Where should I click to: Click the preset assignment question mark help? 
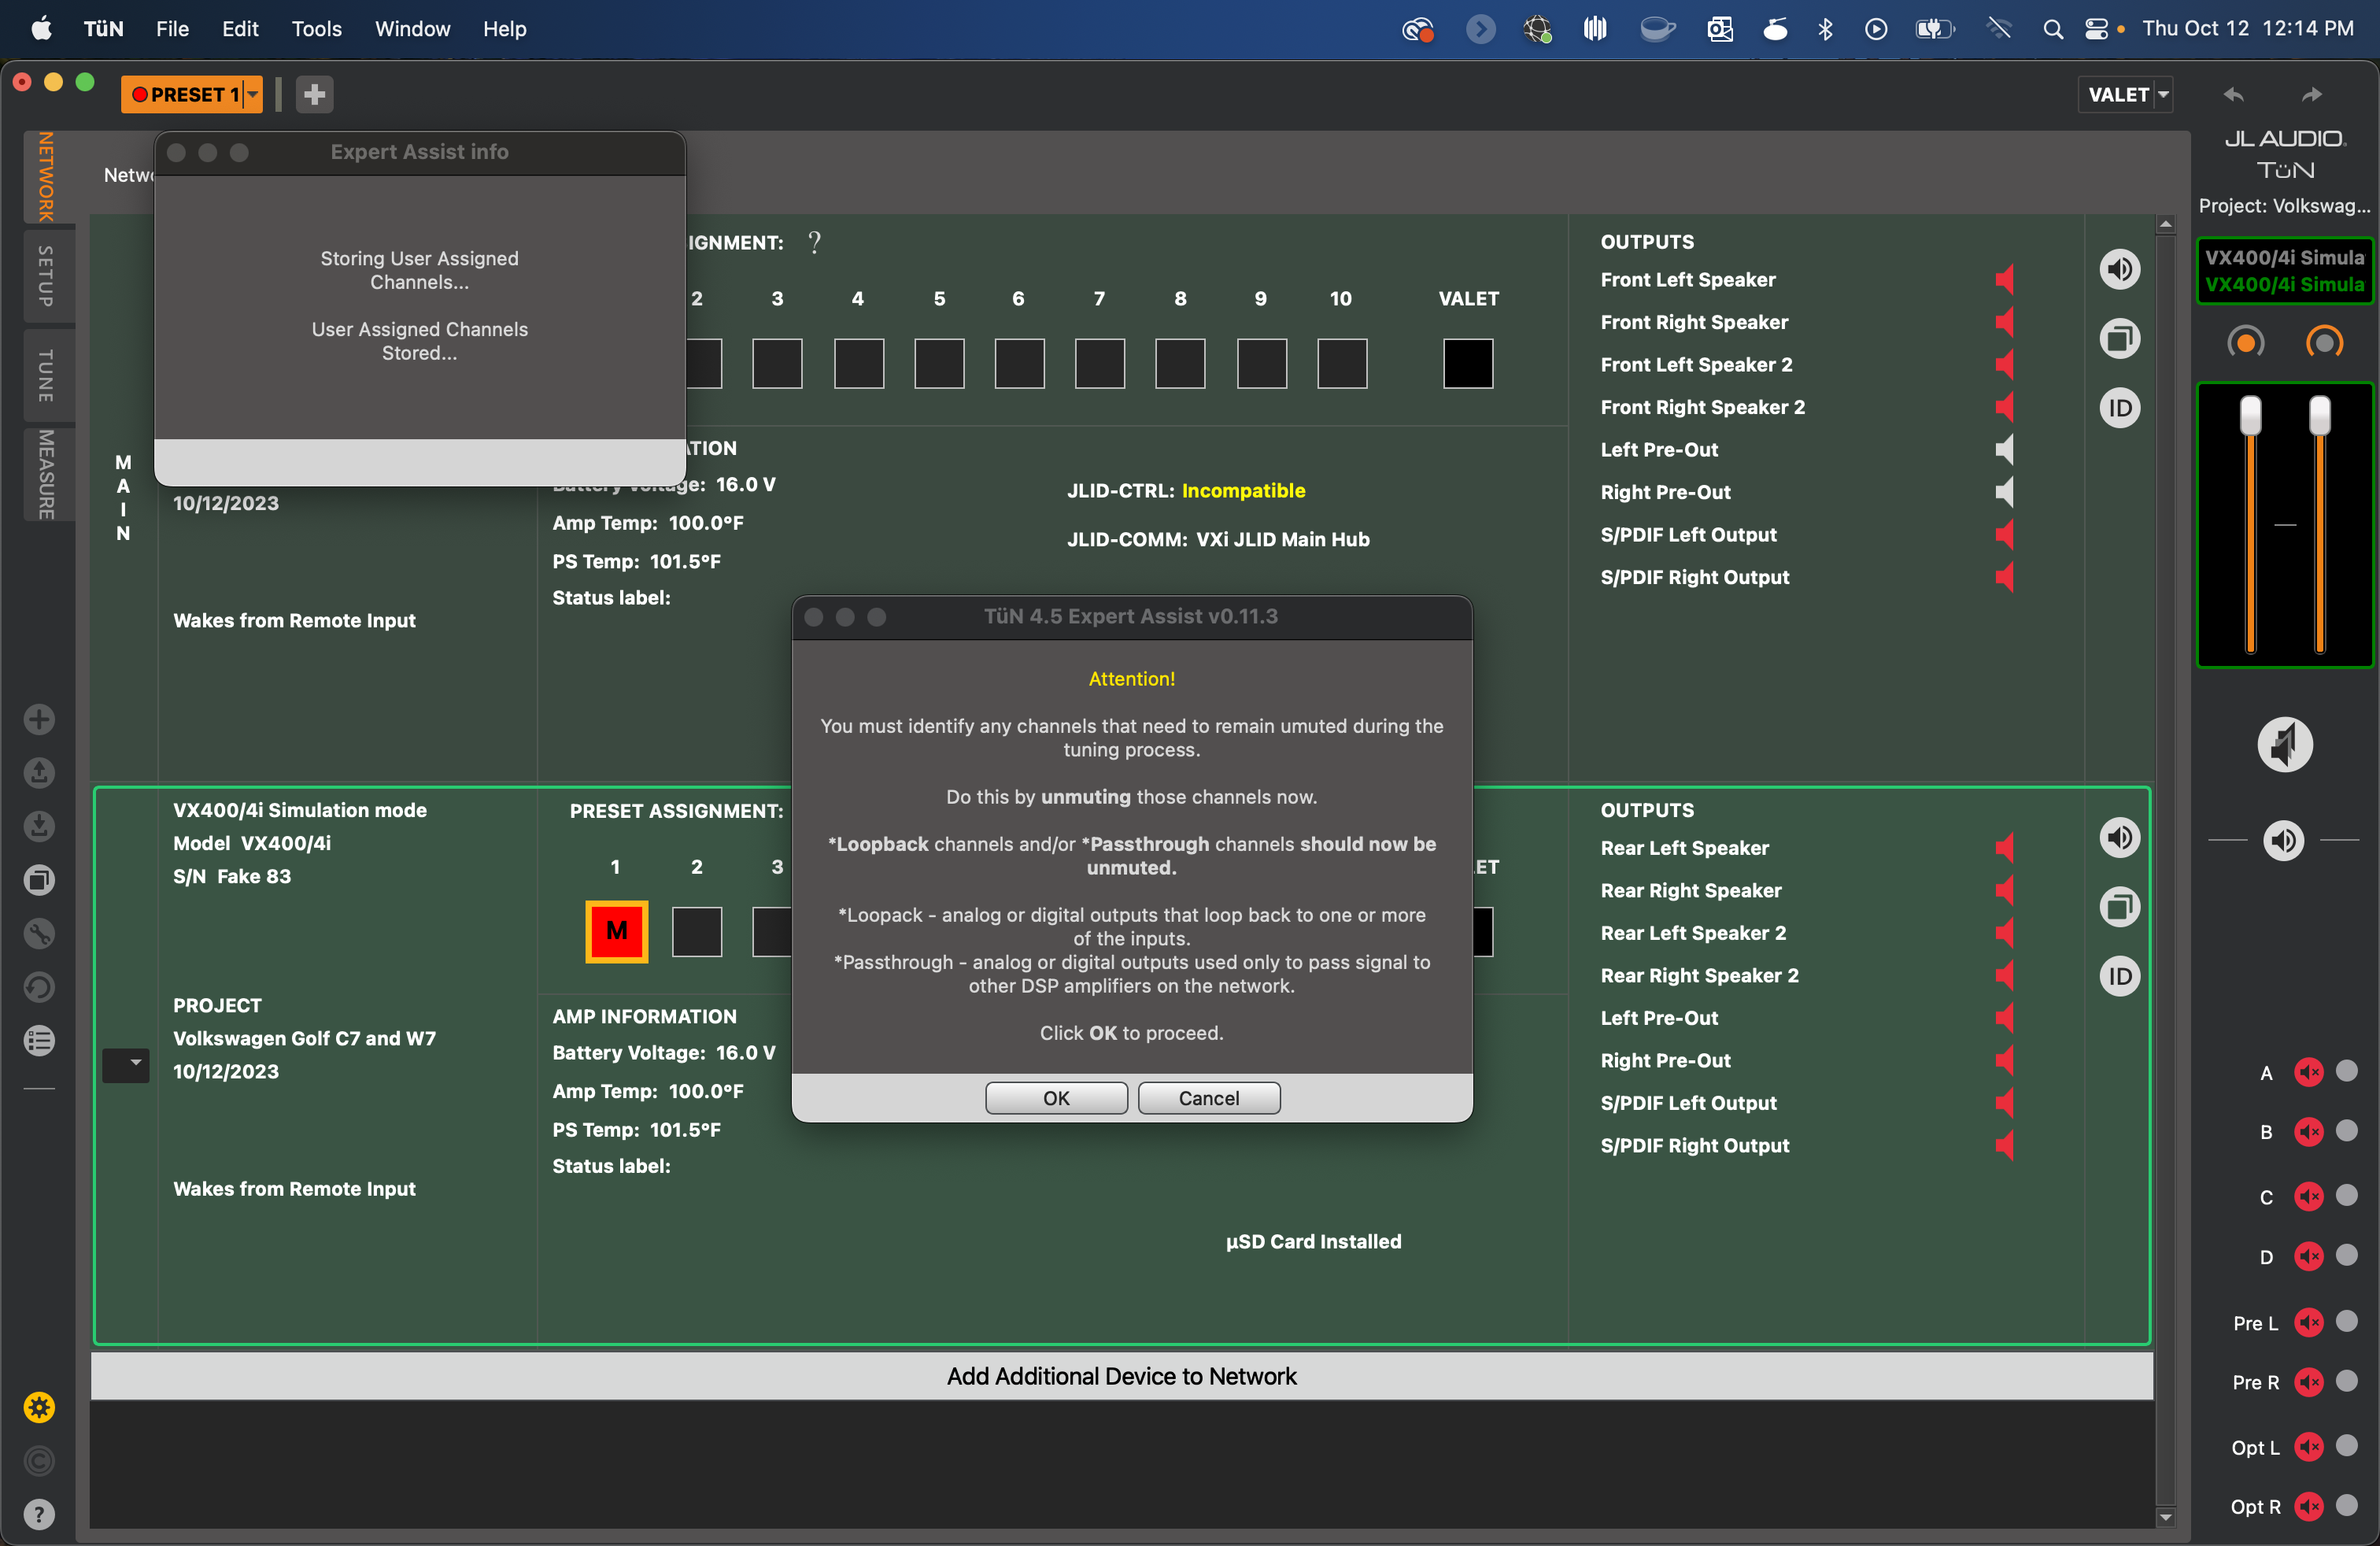[815, 242]
